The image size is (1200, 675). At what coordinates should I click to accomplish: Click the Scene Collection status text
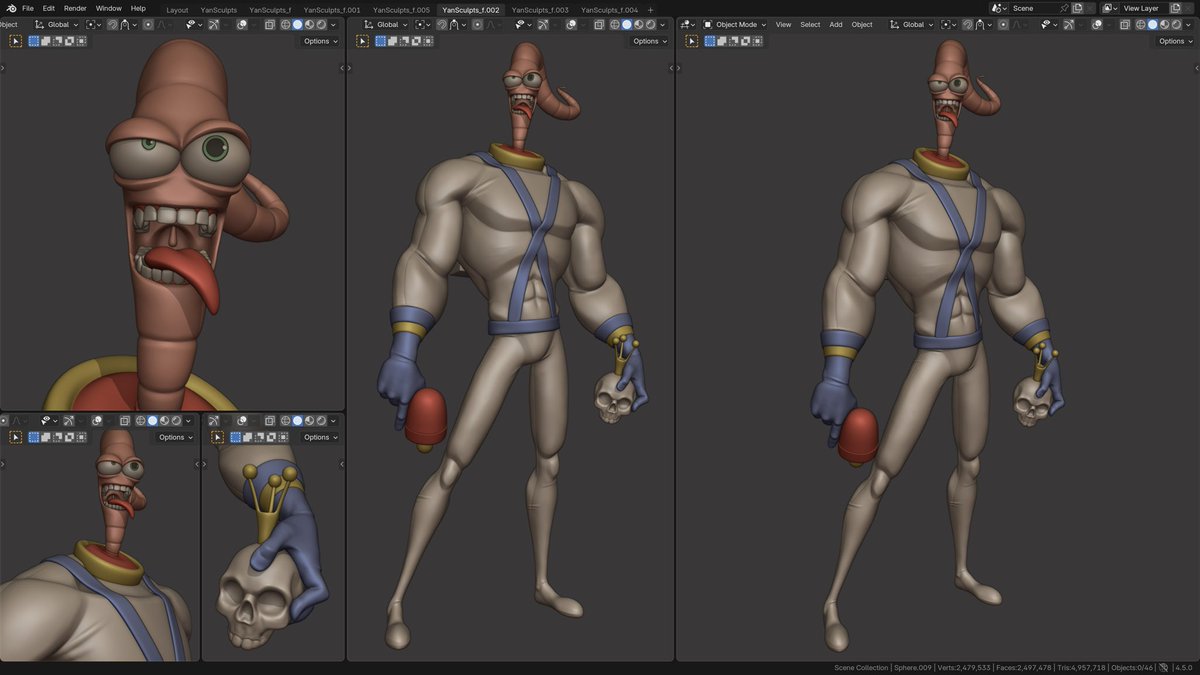[x=861, y=667]
